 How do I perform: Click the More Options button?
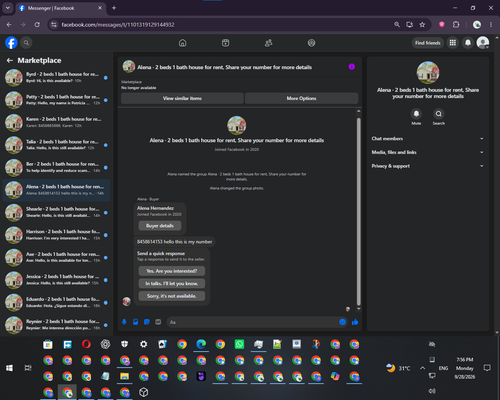pyautogui.click(x=301, y=98)
